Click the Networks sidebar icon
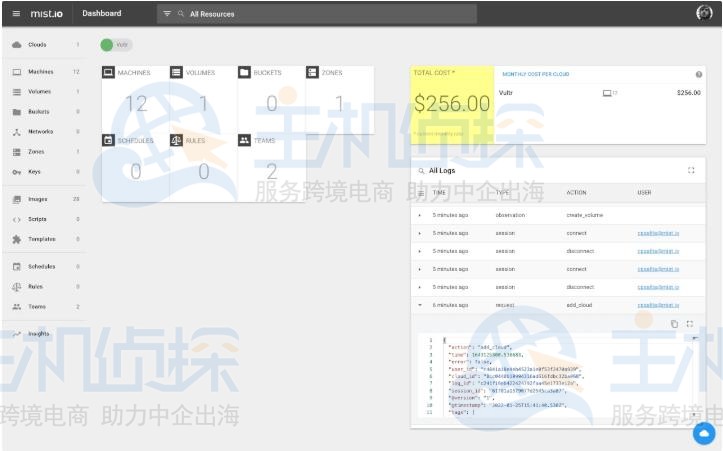This screenshot has height=451, width=723. tap(17, 132)
